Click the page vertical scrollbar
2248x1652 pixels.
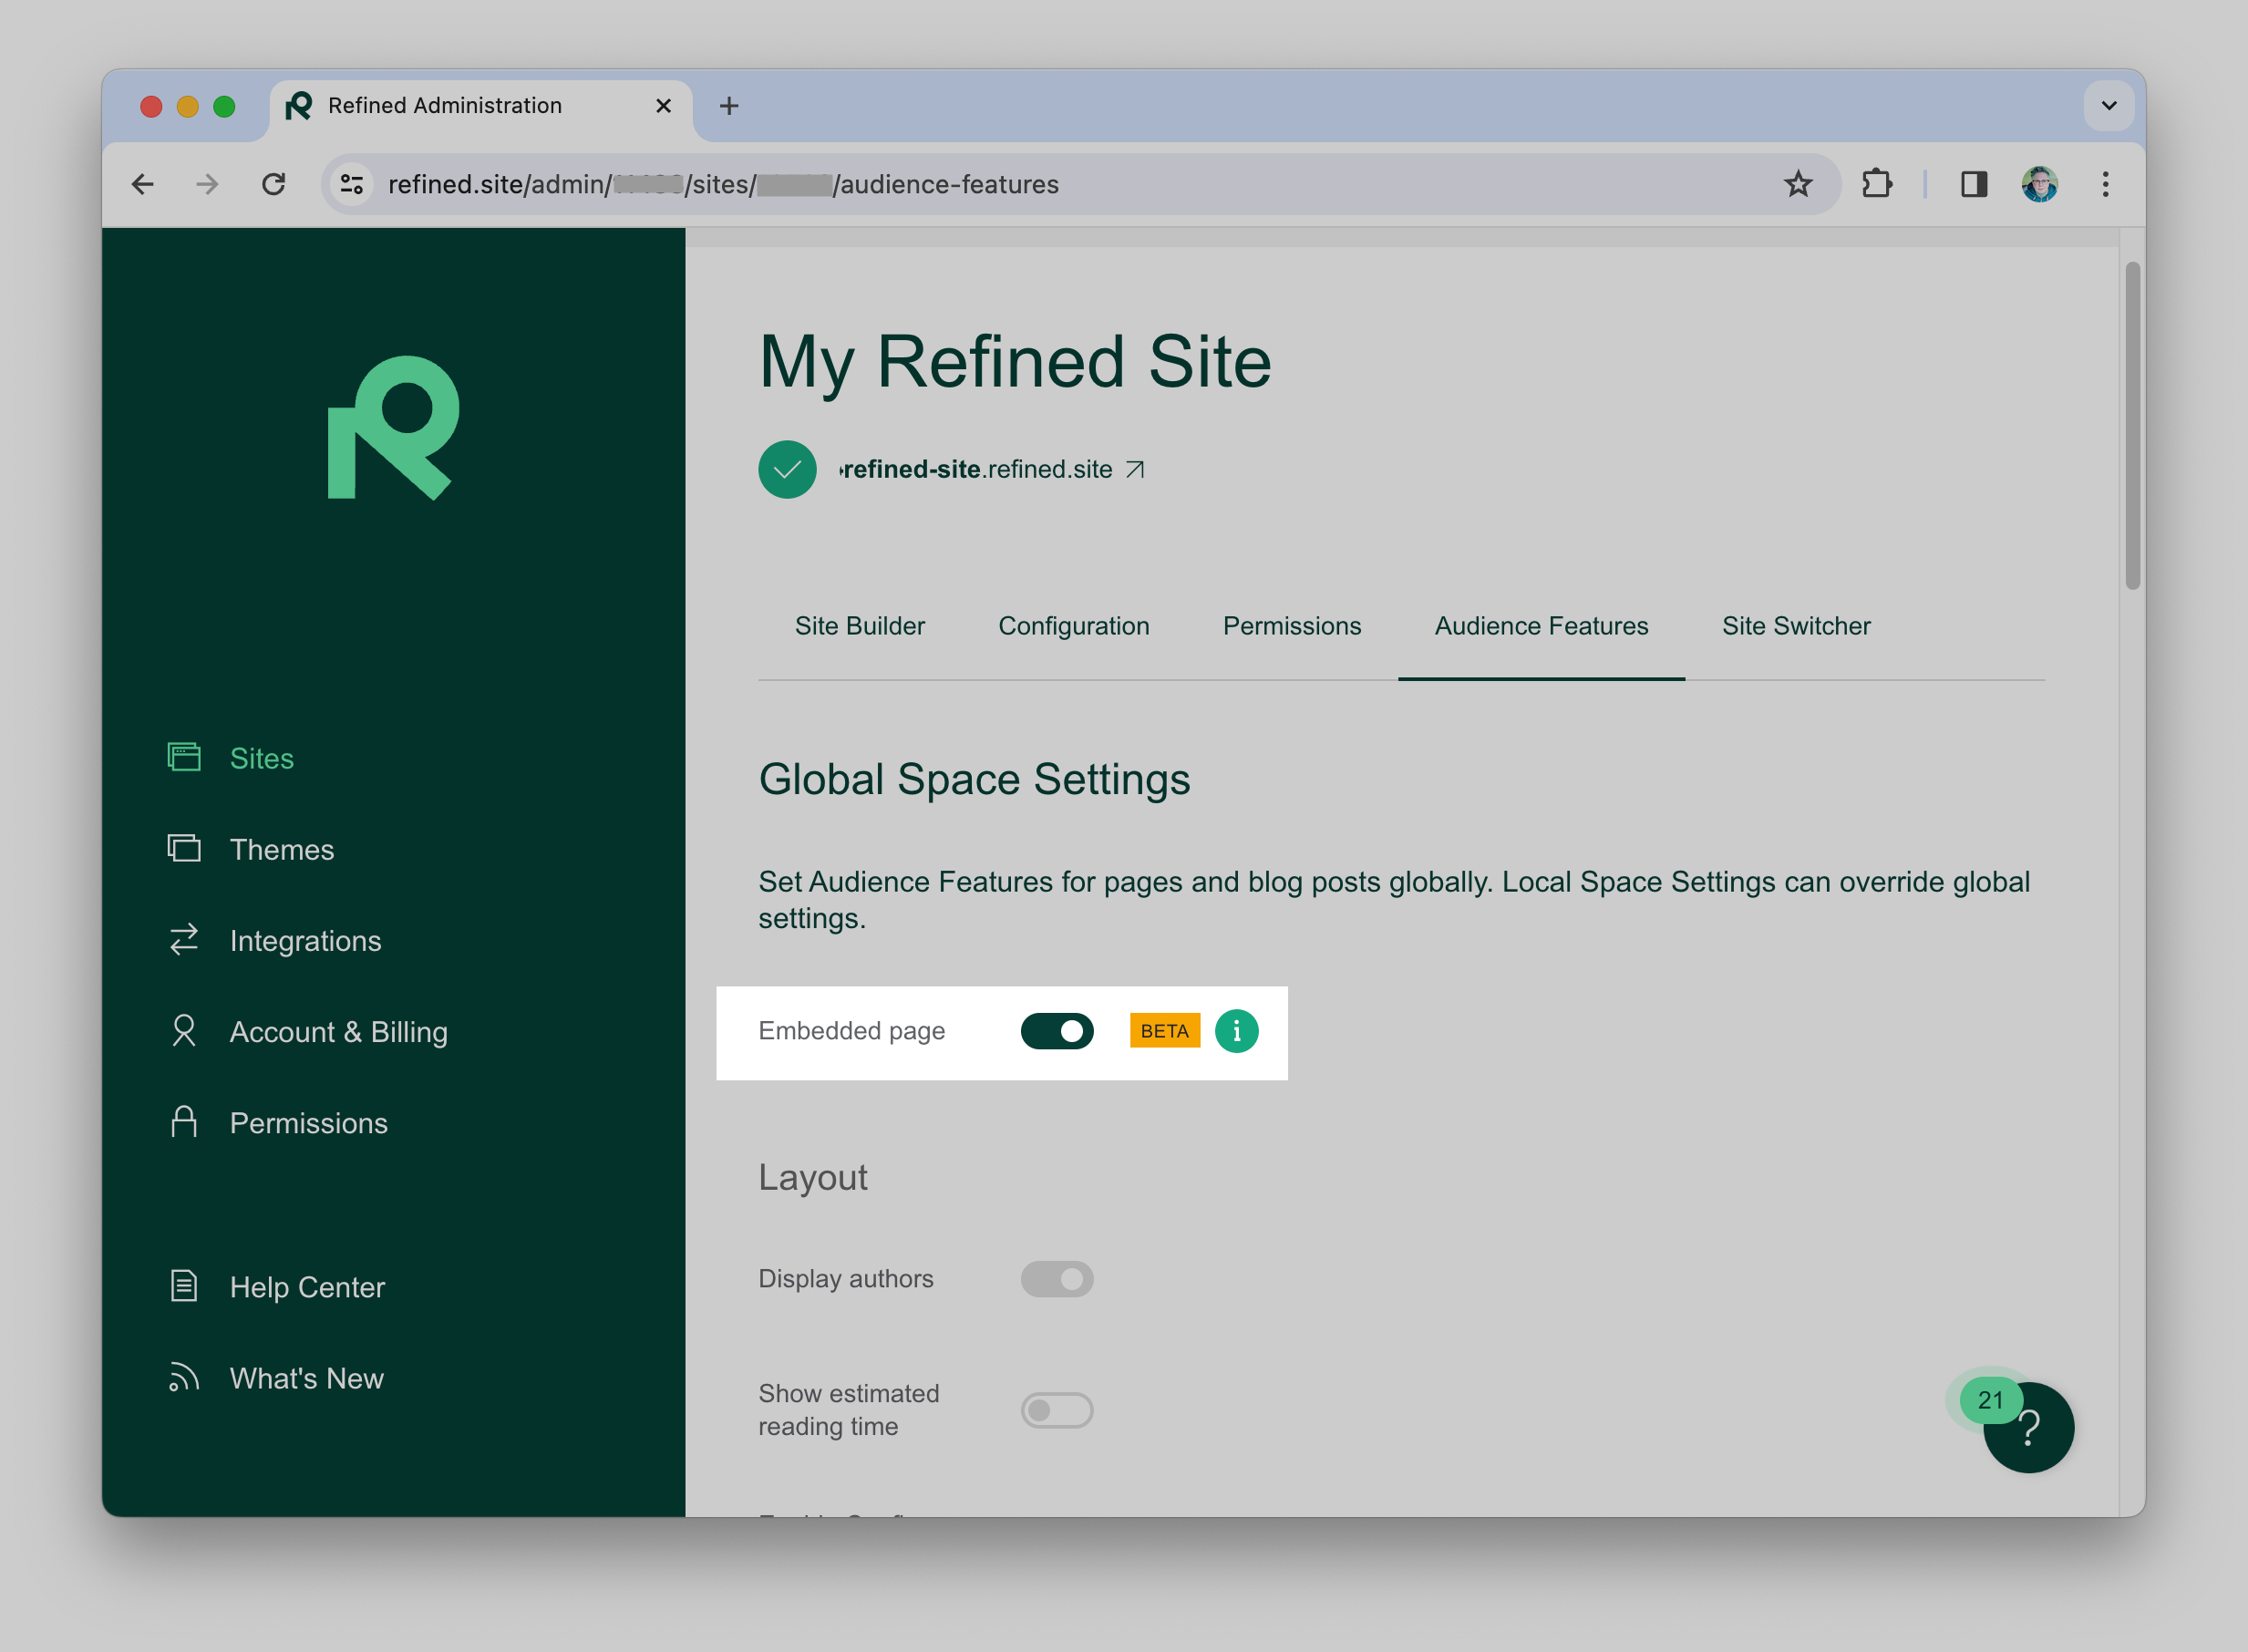2132,426
